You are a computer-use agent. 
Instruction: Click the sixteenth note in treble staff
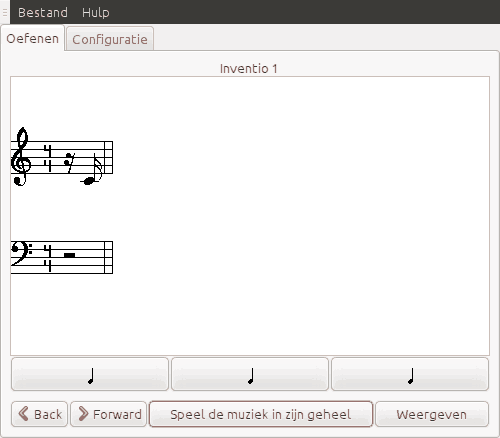tap(91, 169)
